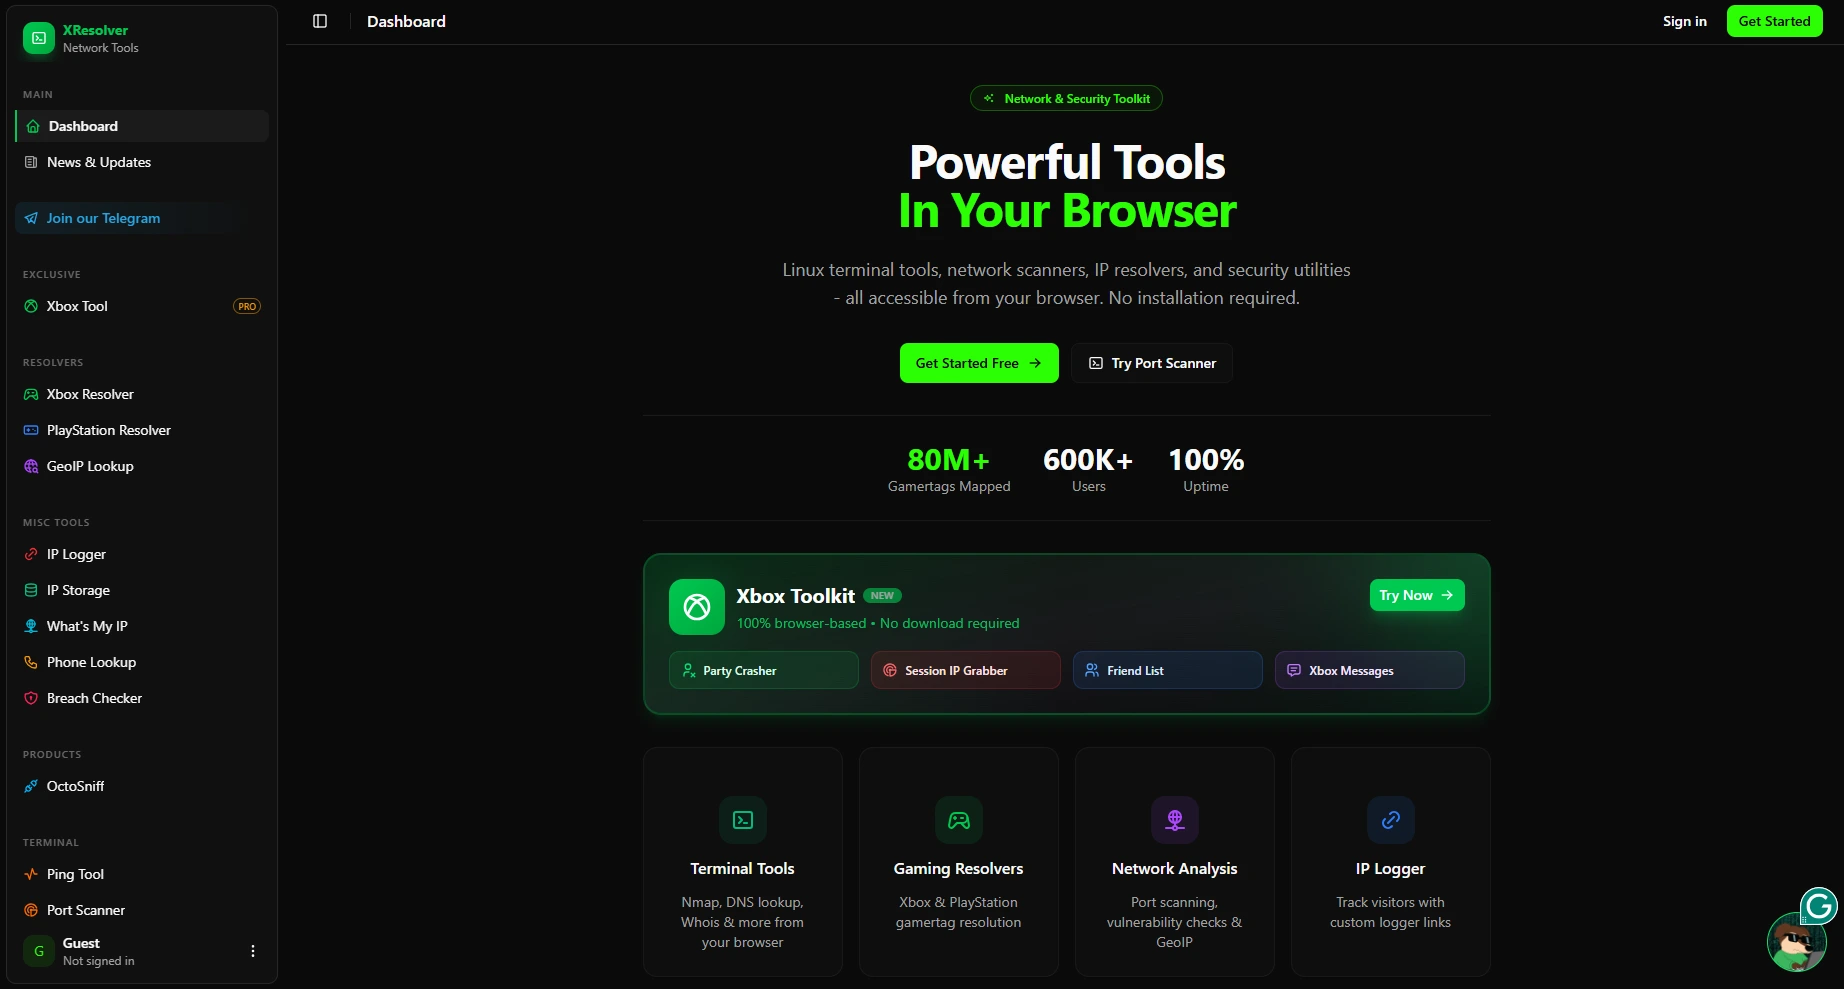This screenshot has width=1844, height=989.
Task: Select Xbox Messages feature
Action: 1370,670
